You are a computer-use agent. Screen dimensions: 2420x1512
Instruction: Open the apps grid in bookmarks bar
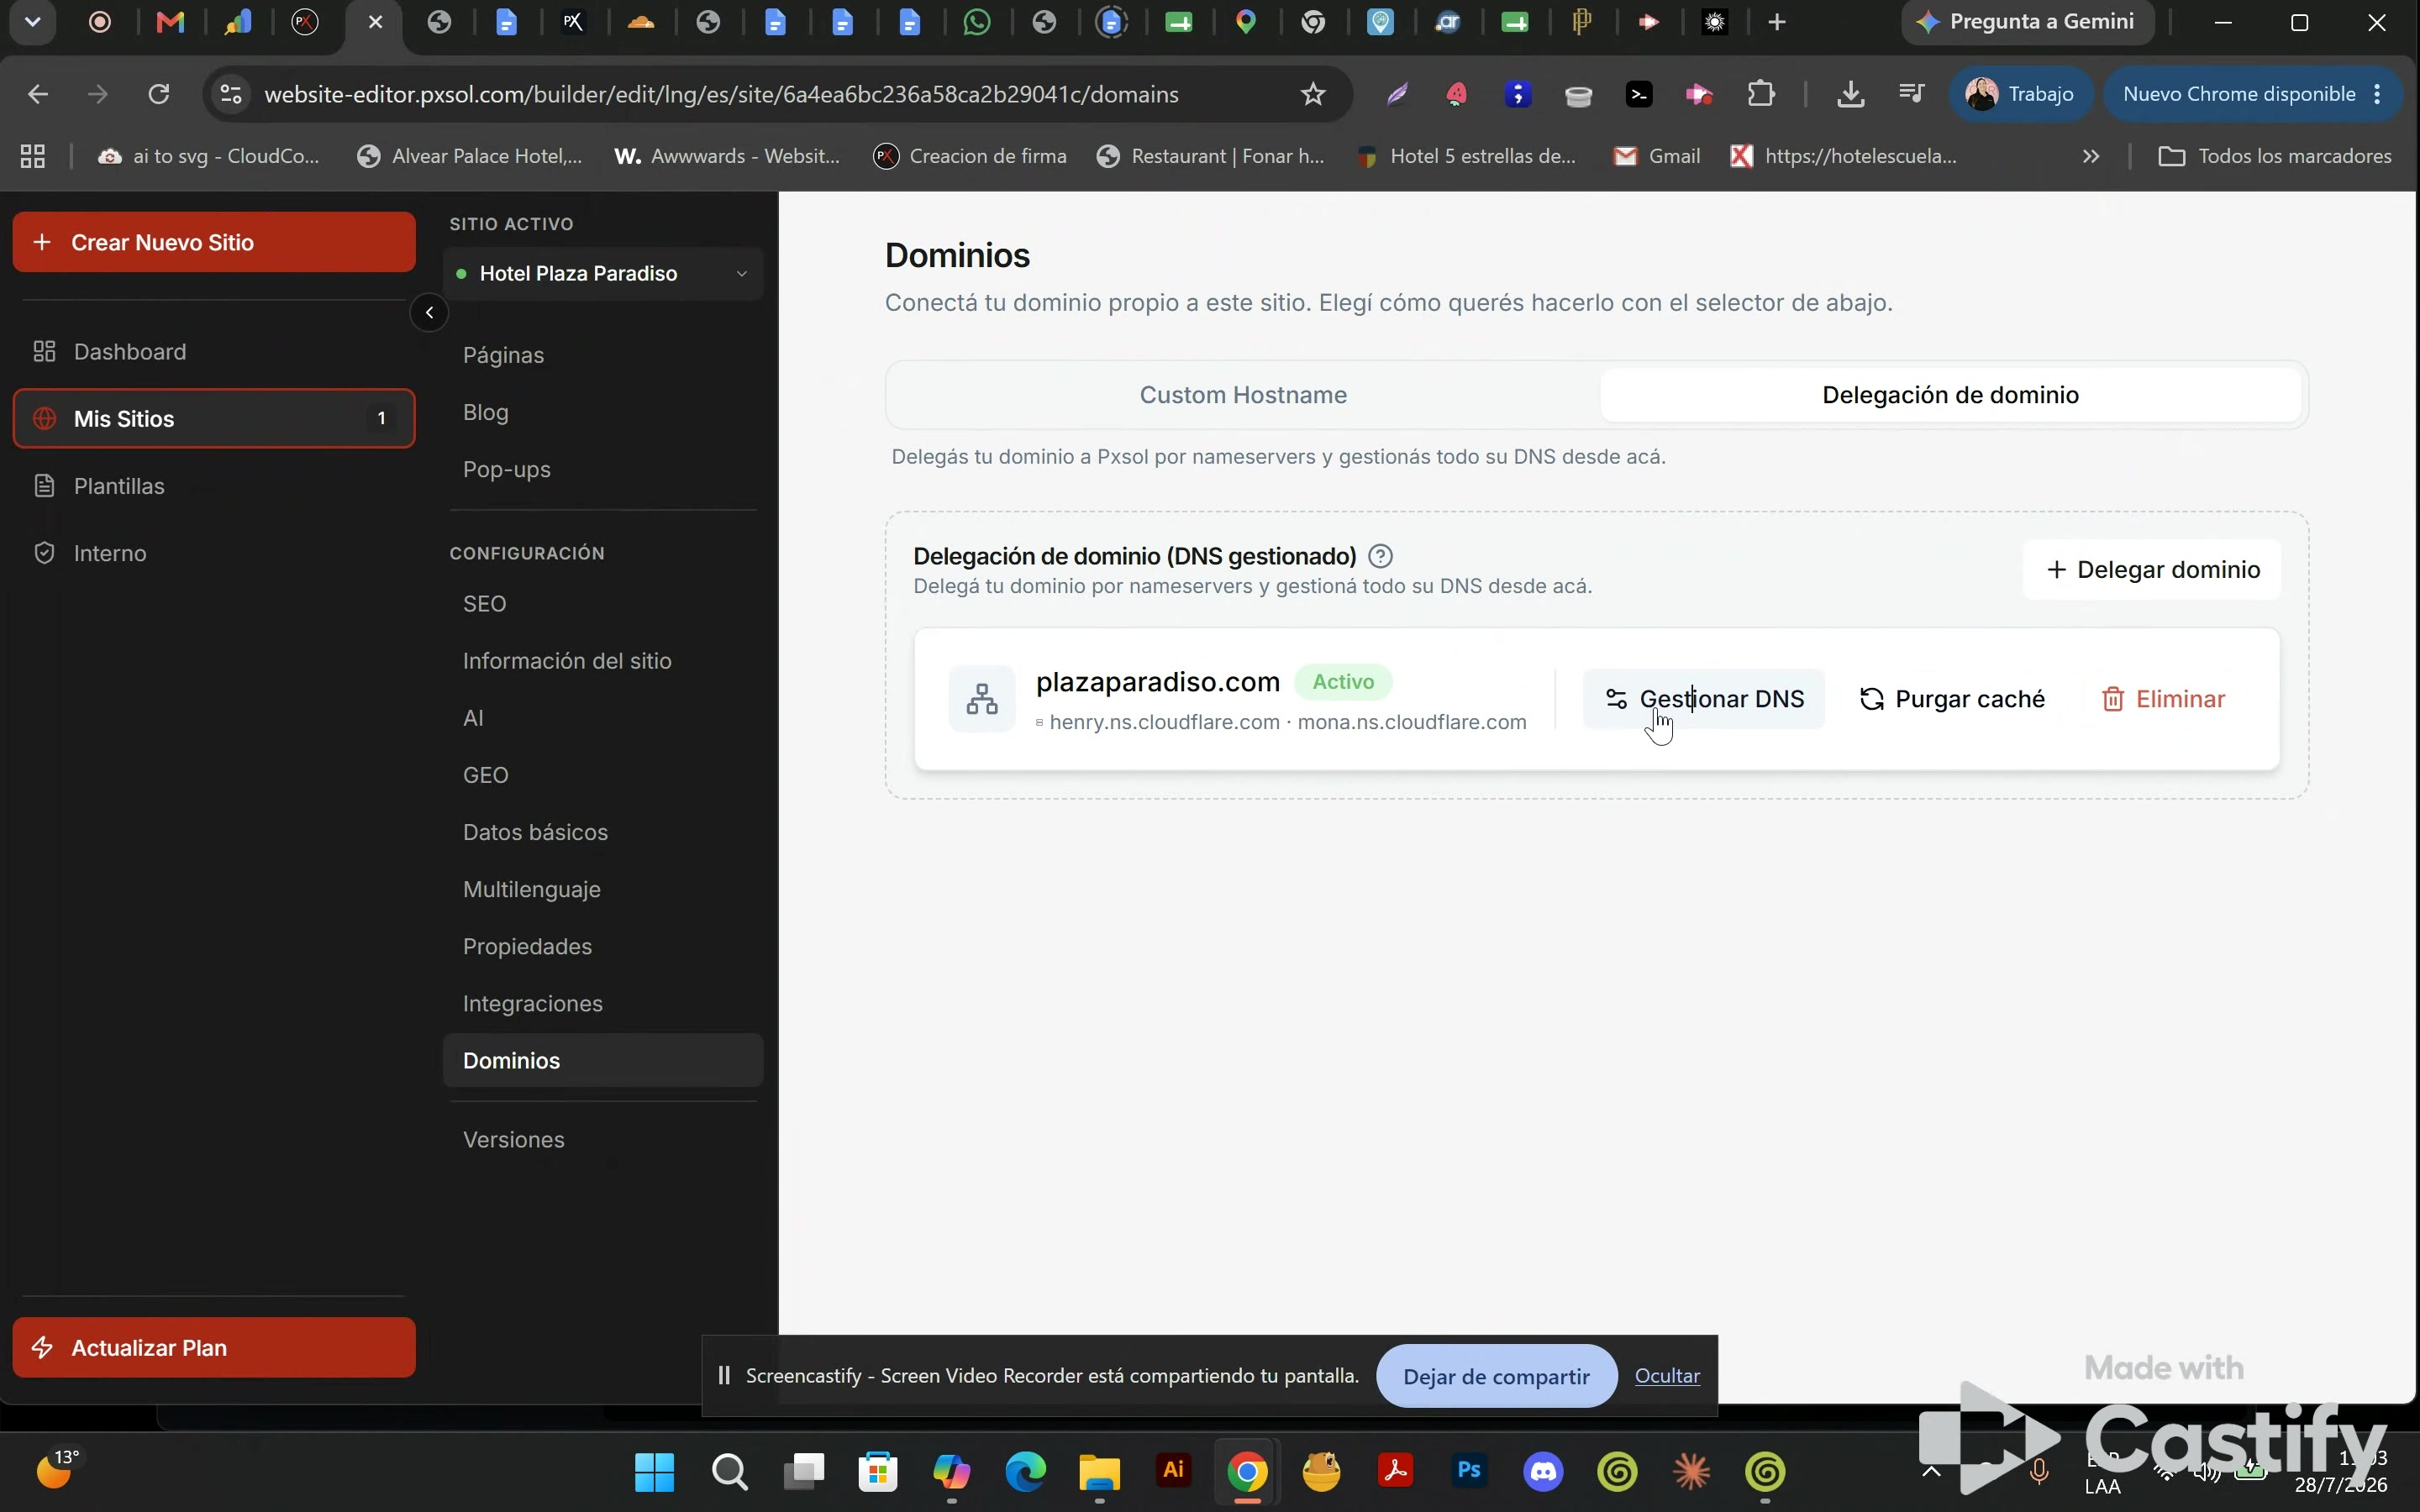[33, 156]
